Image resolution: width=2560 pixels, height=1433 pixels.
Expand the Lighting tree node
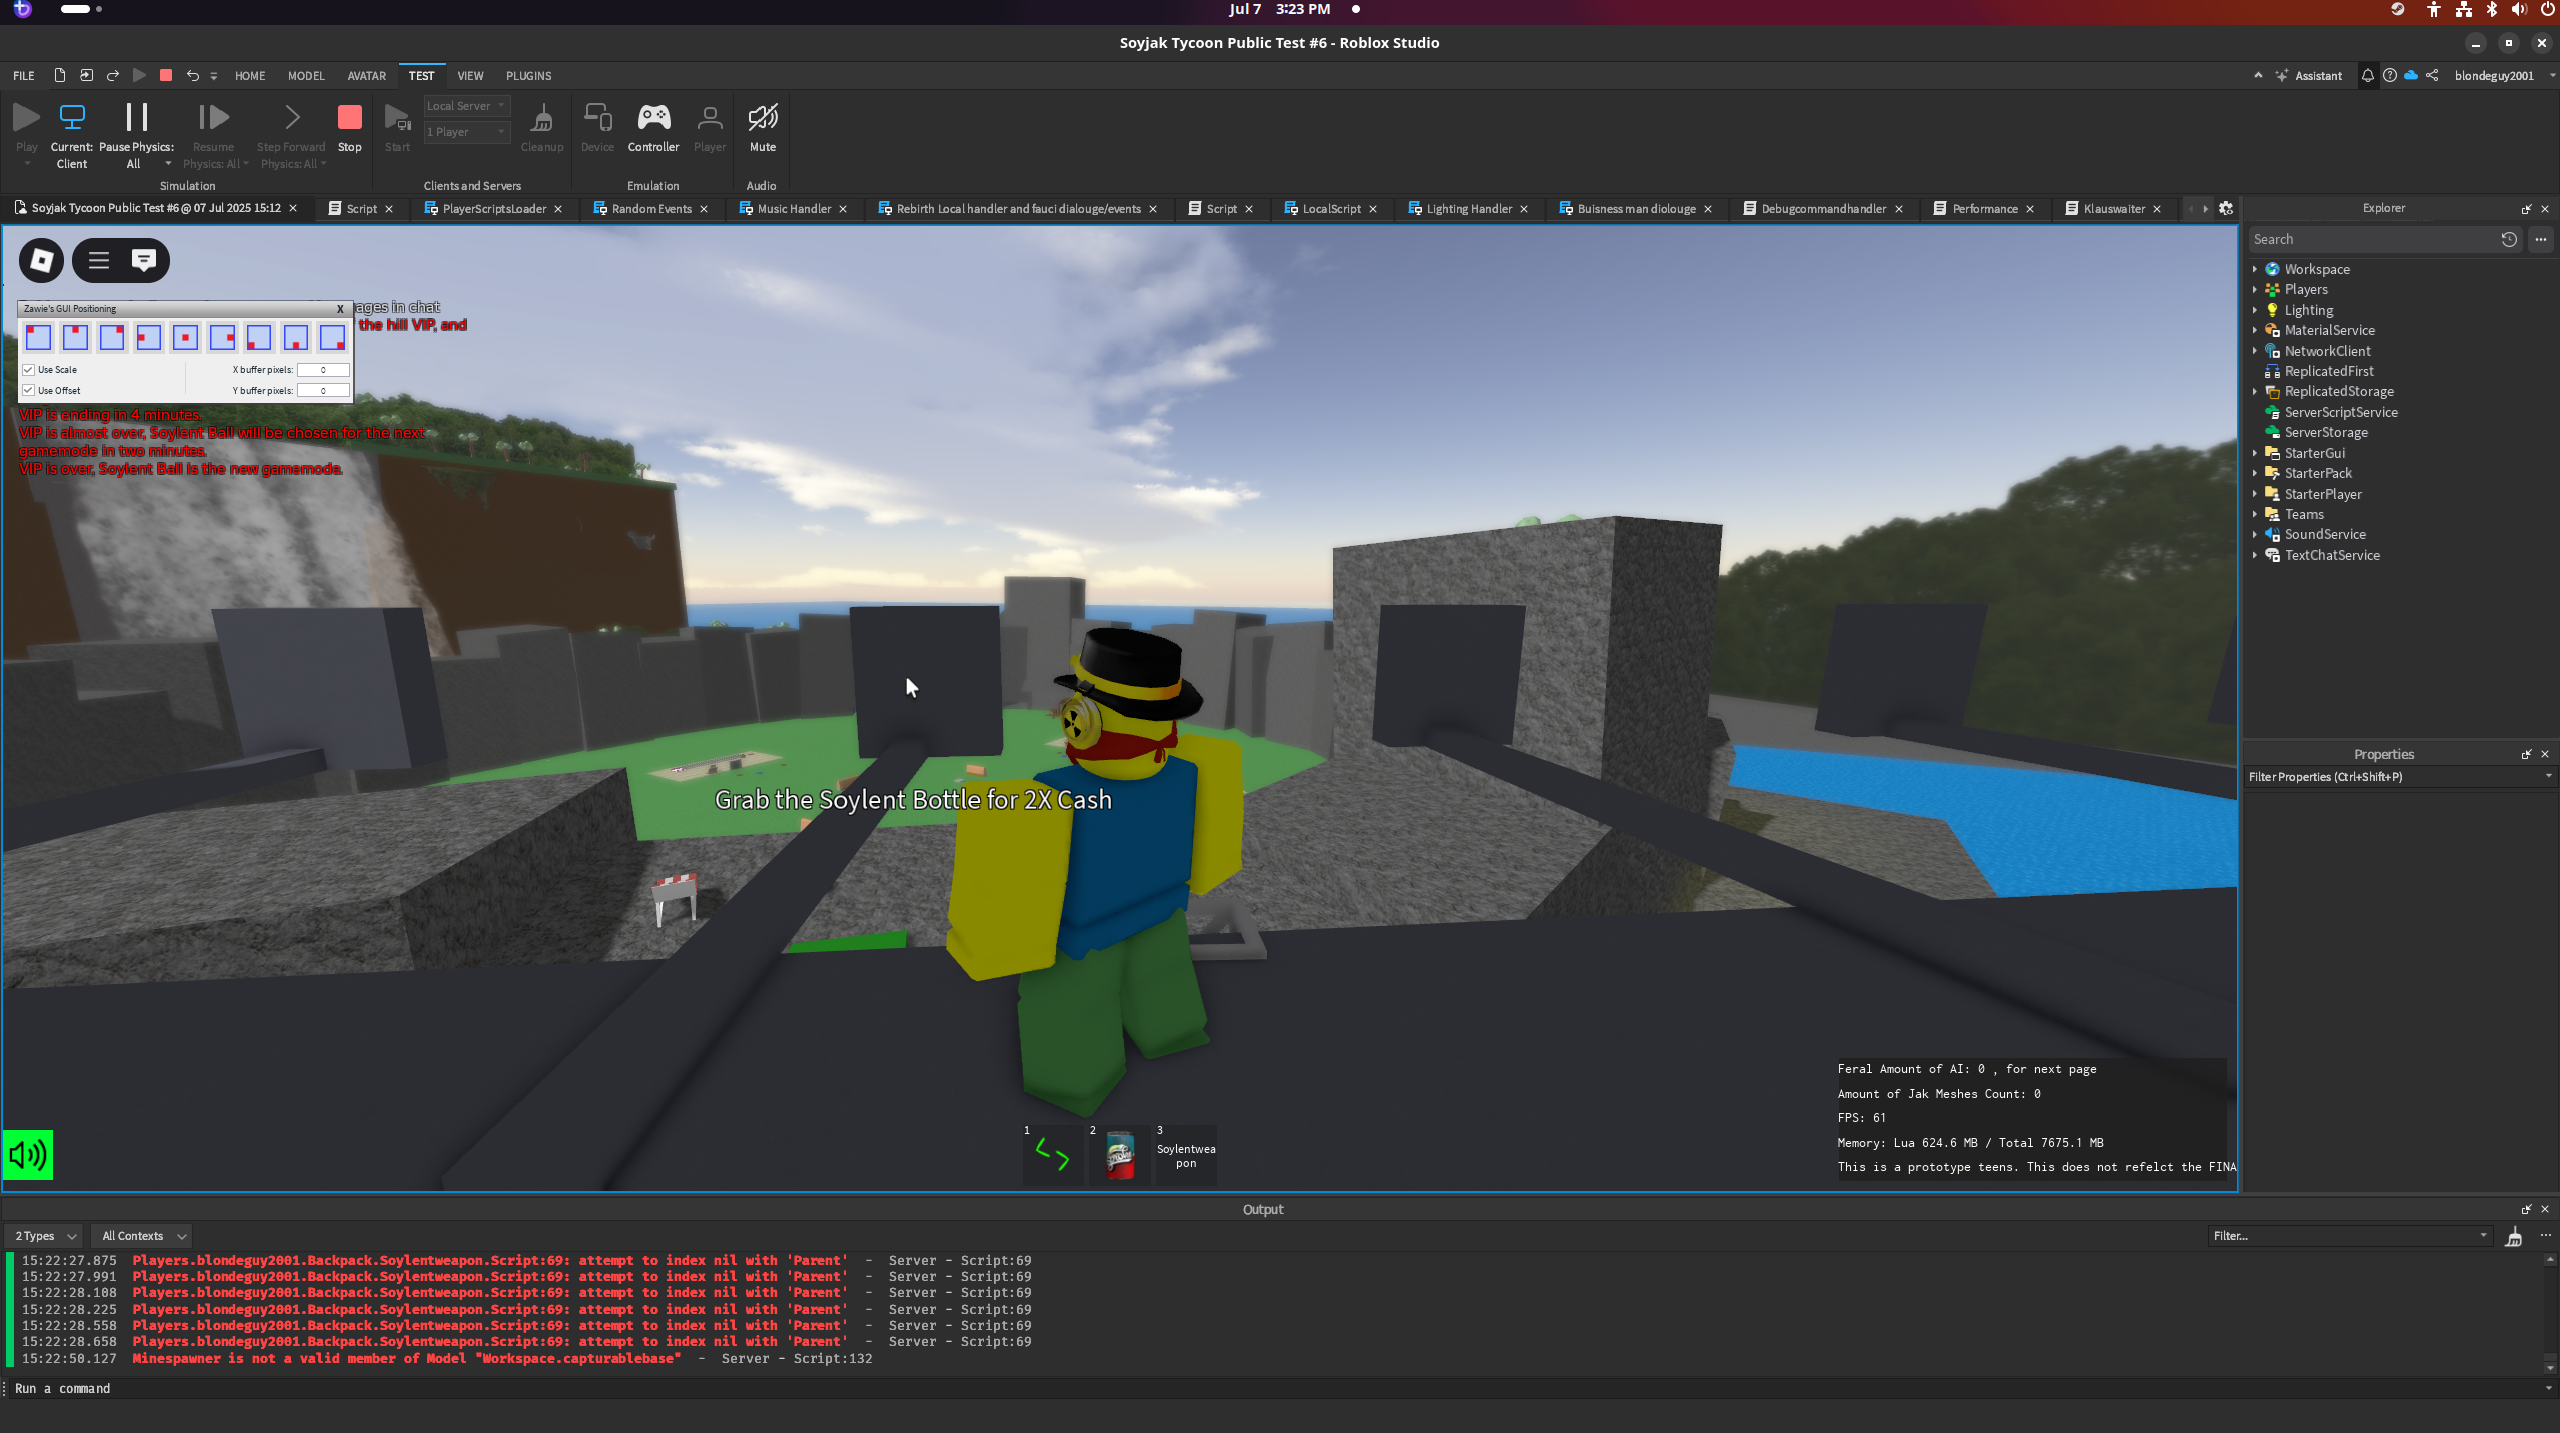click(2255, 311)
